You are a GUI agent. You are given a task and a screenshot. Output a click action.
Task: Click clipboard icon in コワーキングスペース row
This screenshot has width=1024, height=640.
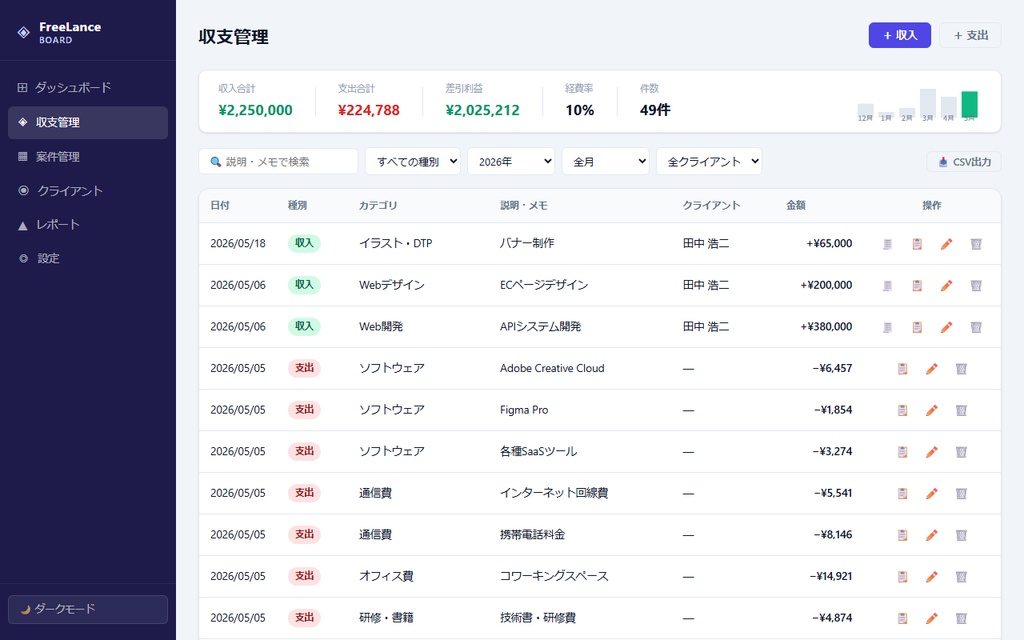point(903,577)
